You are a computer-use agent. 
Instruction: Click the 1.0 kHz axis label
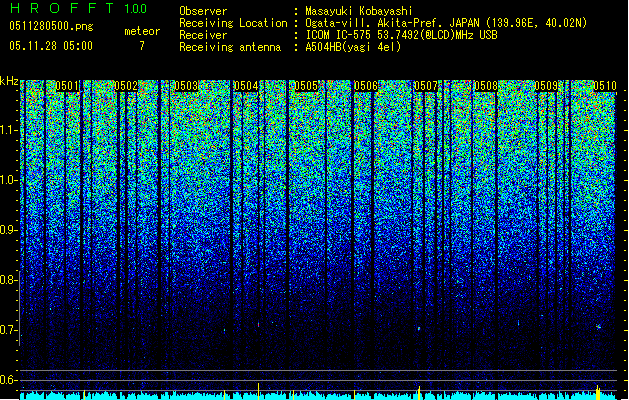pyautogui.click(x=9, y=181)
